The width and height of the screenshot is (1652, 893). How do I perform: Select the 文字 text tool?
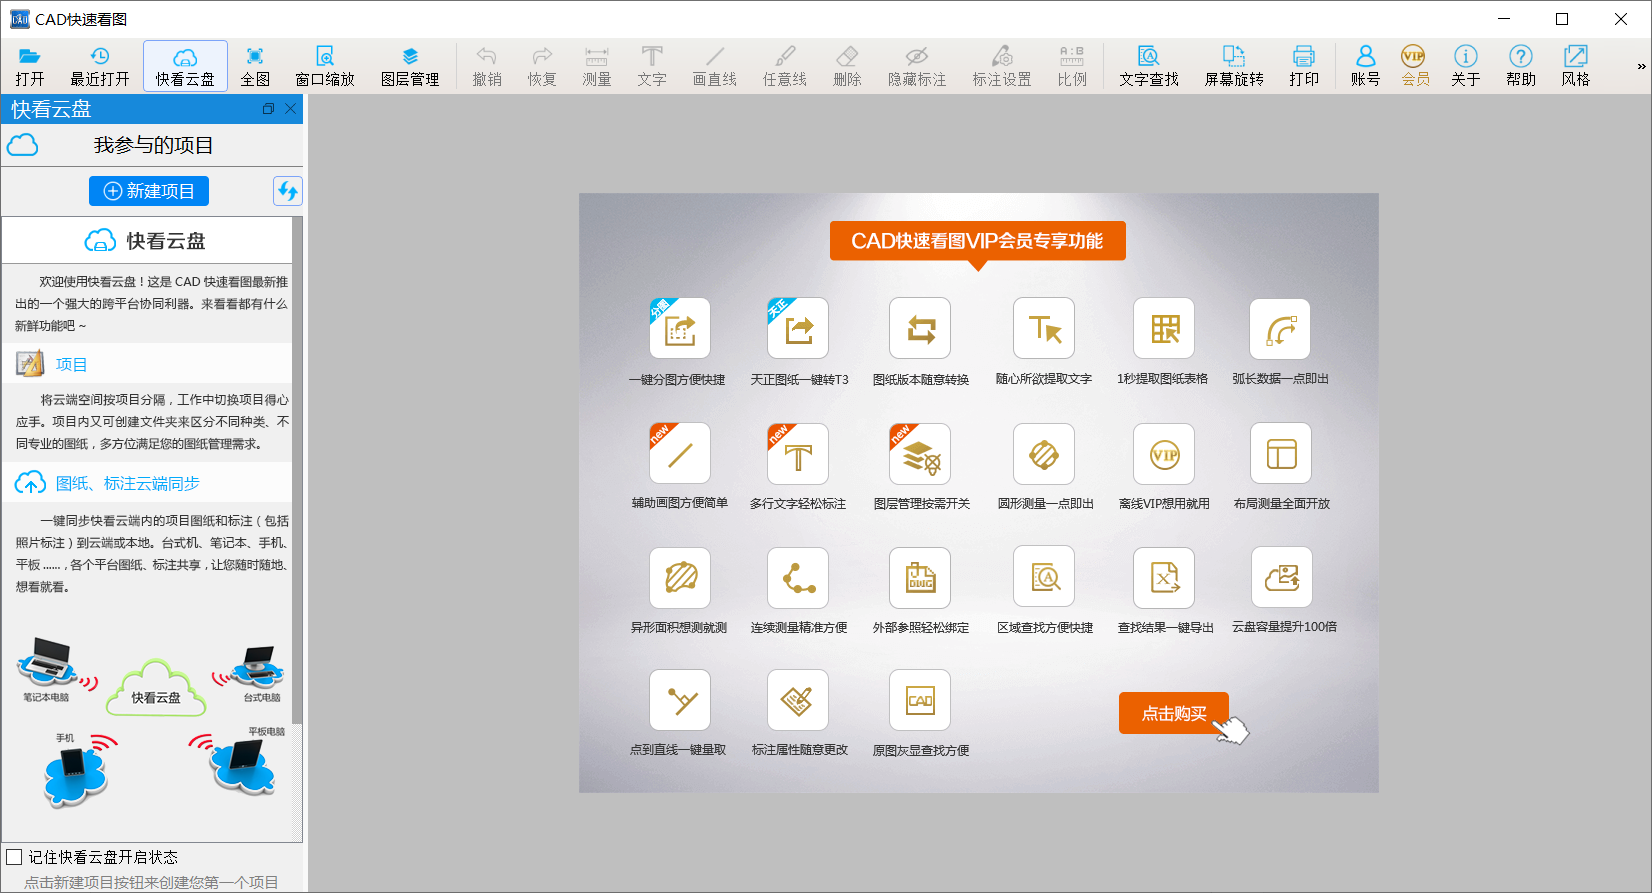point(652,67)
